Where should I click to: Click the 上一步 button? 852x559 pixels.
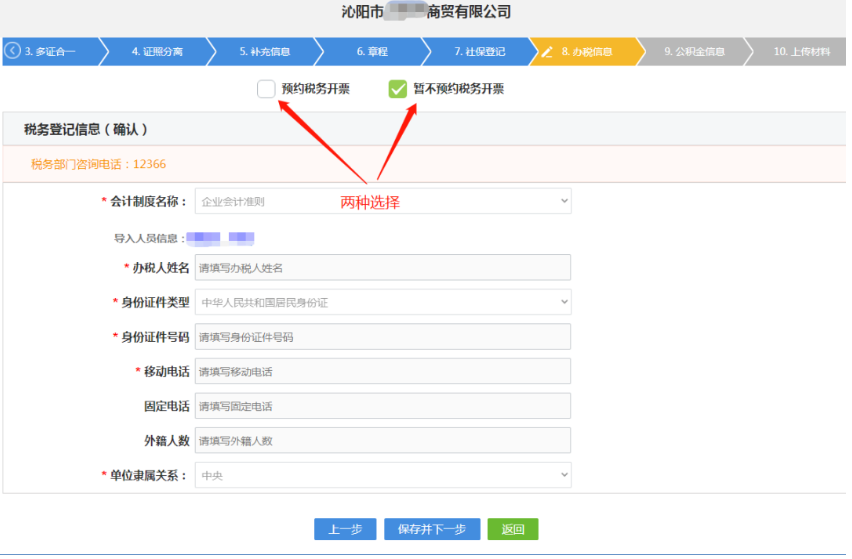click(x=345, y=529)
